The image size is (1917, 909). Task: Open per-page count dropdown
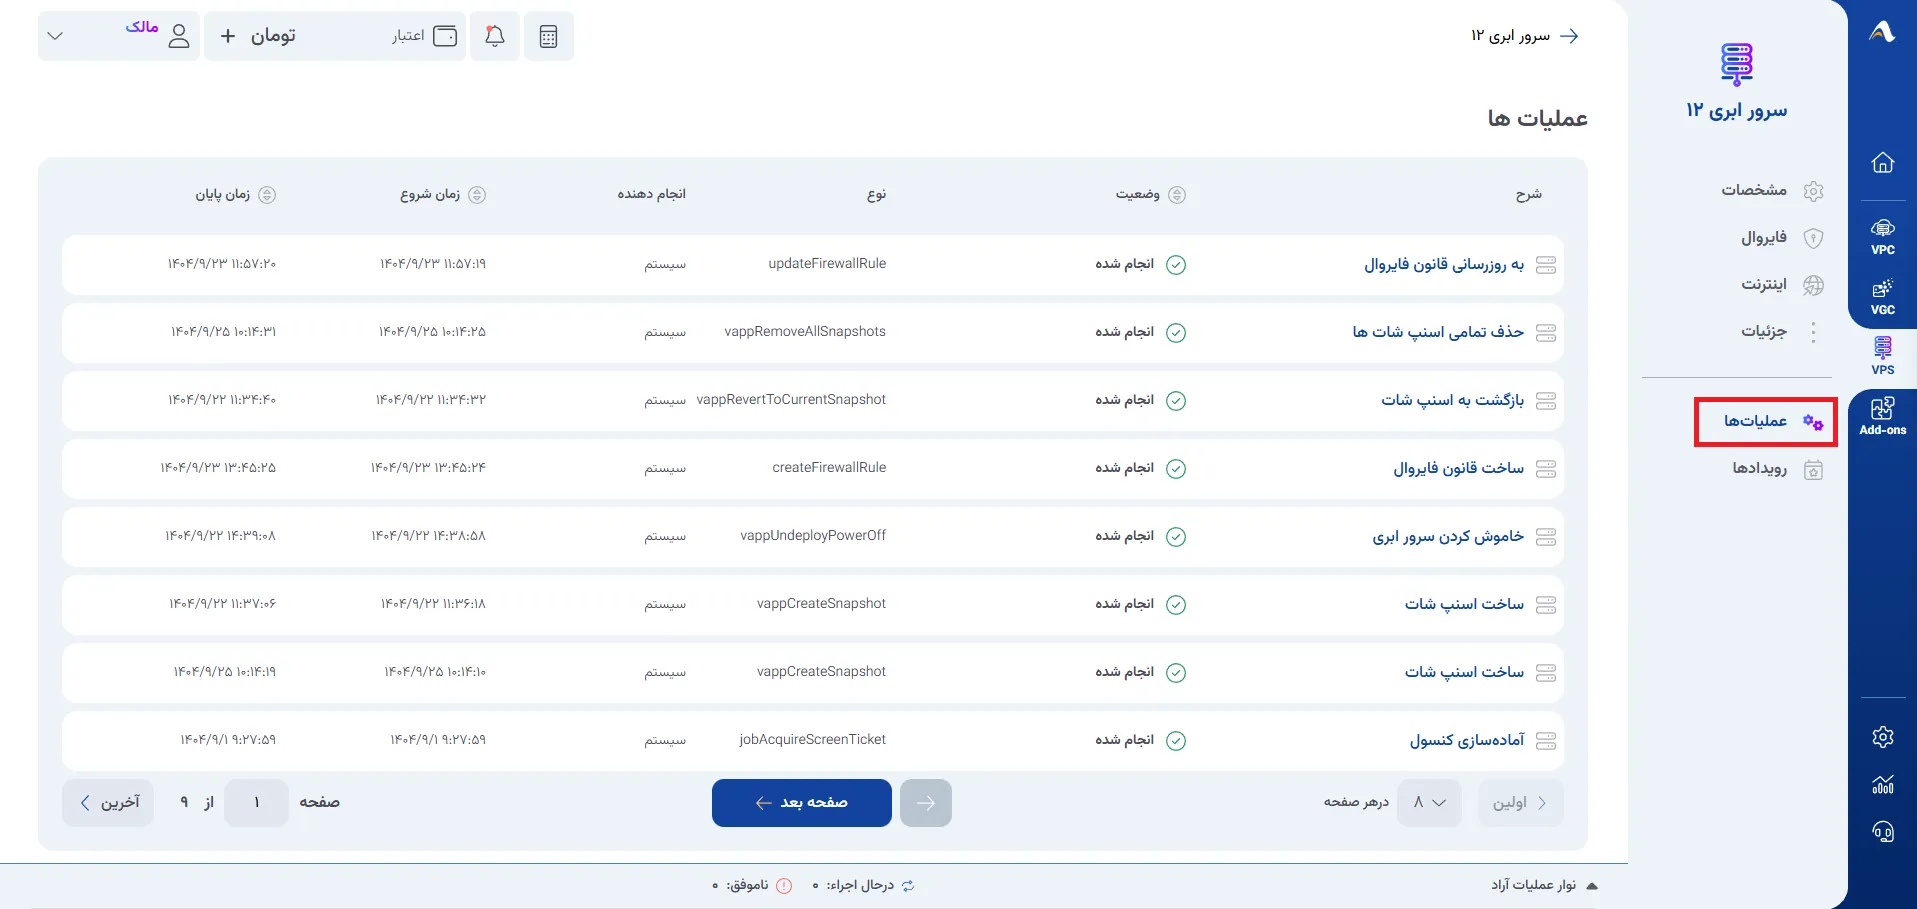coord(1429,803)
